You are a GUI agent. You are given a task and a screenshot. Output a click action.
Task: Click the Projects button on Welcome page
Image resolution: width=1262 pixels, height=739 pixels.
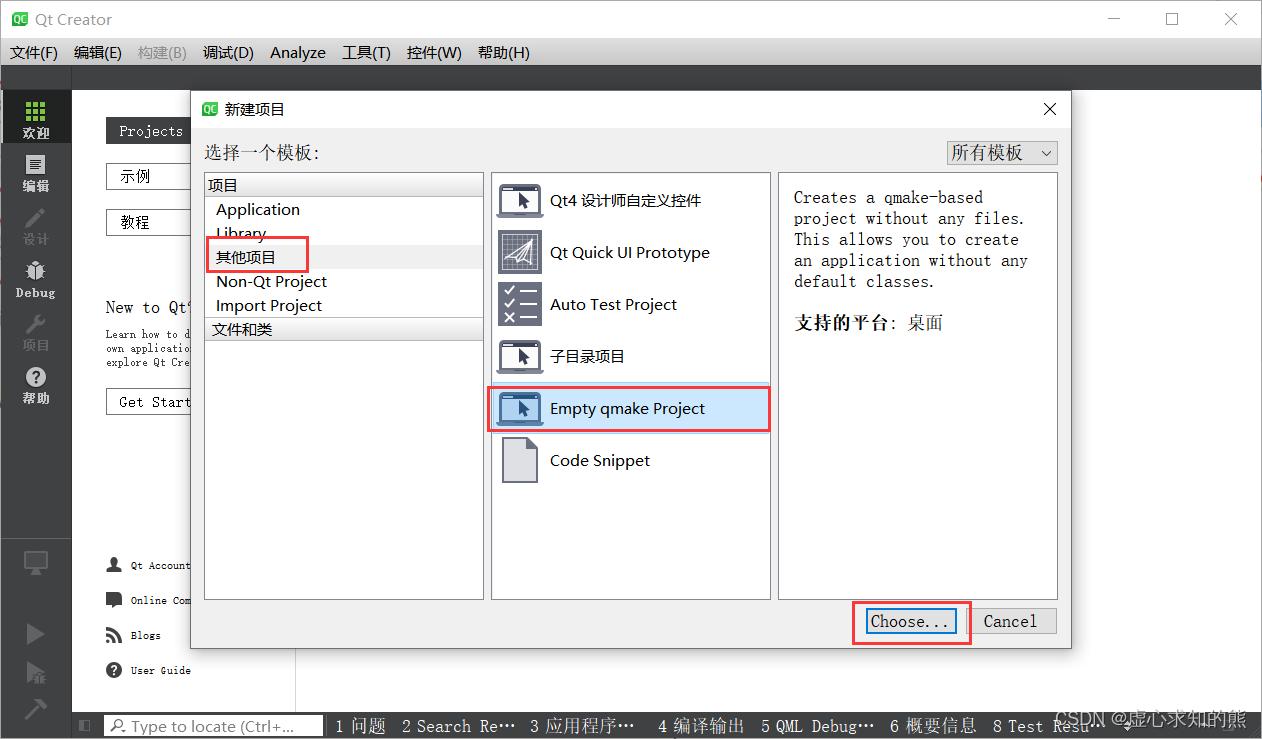click(148, 131)
